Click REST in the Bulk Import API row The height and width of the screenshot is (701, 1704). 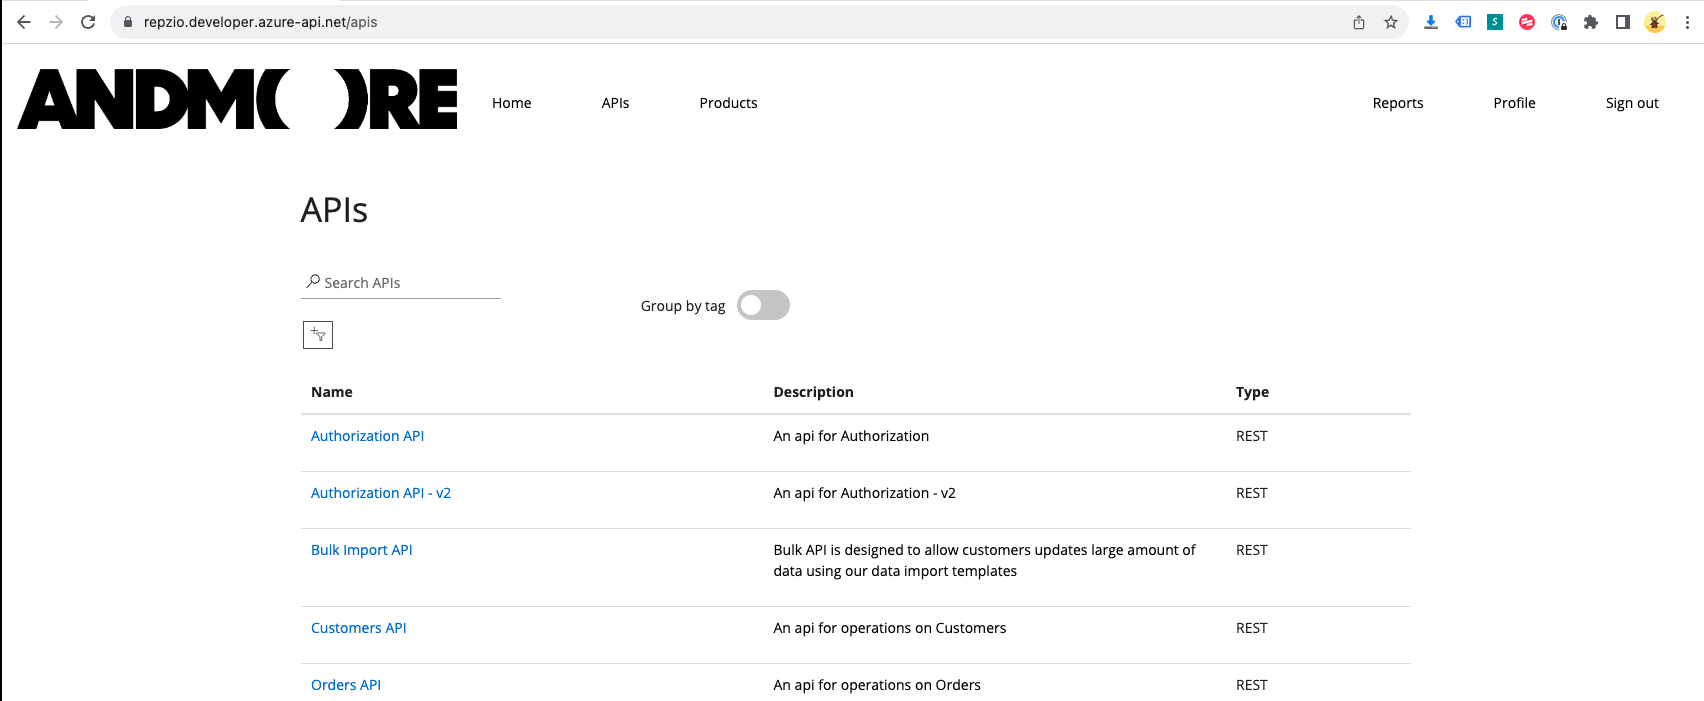1251,550
